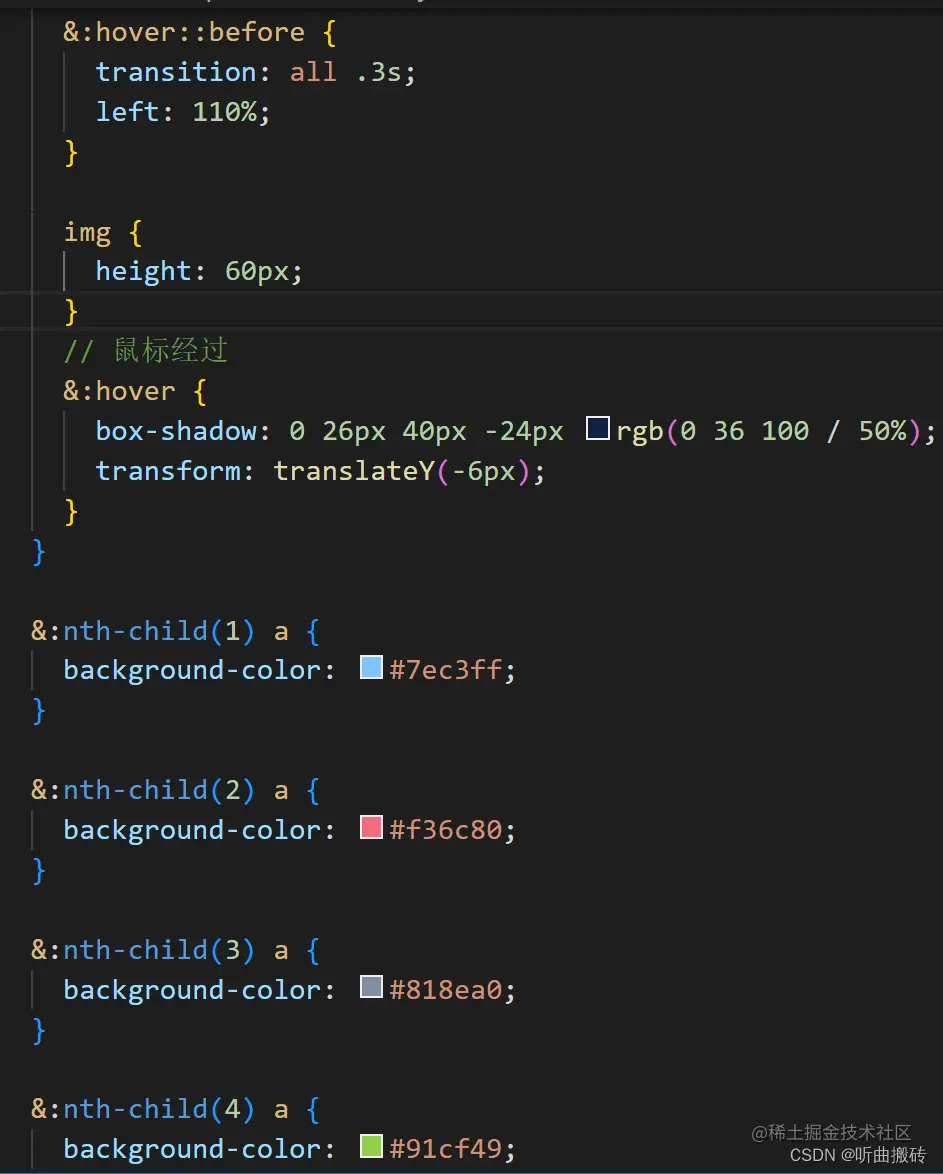Click the #818ea0 gray color swatch
The height and width of the screenshot is (1174, 943).
(x=371, y=987)
